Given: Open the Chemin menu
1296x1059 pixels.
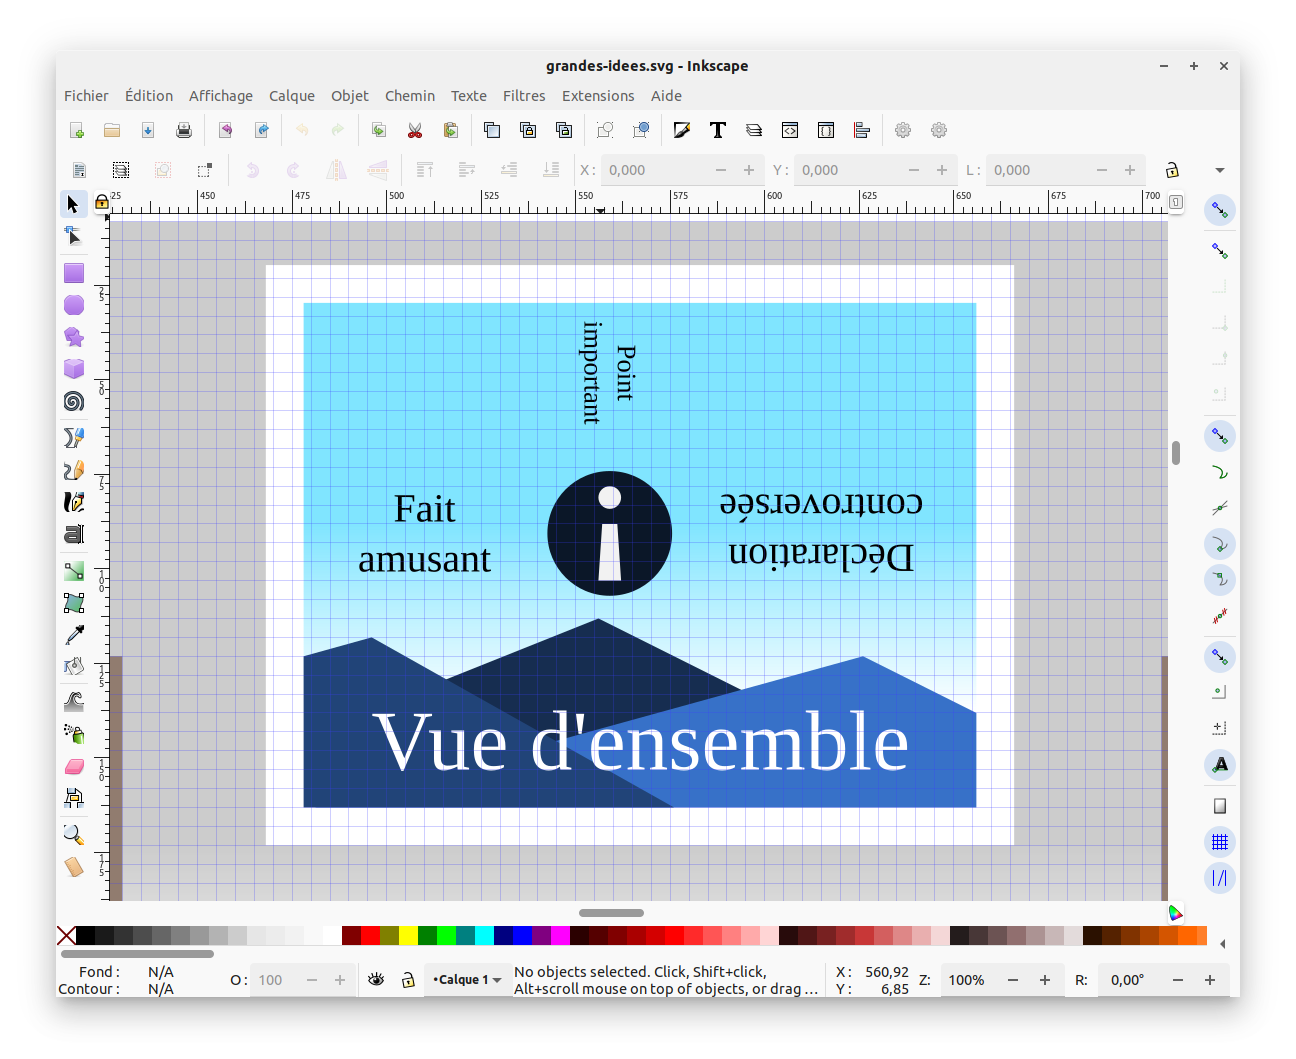Looking at the screenshot, I should pyautogui.click(x=409, y=95).
